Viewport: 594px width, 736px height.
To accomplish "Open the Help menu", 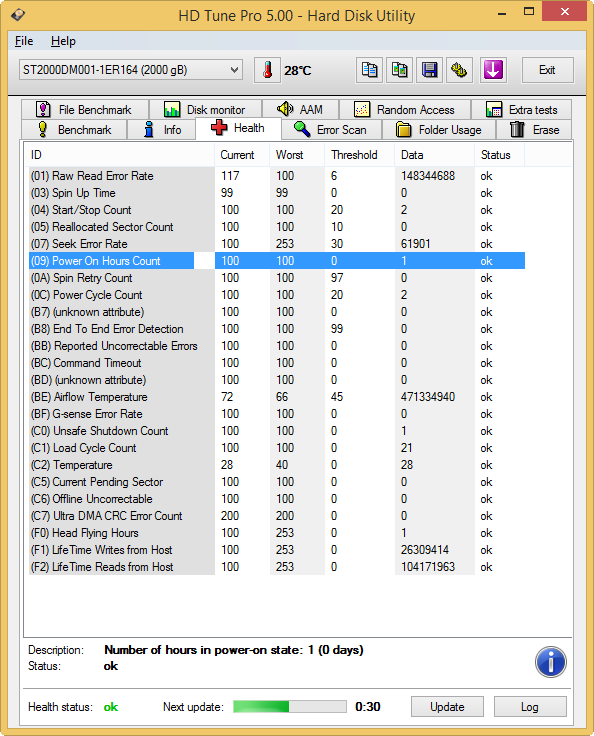I will (63, 41).
